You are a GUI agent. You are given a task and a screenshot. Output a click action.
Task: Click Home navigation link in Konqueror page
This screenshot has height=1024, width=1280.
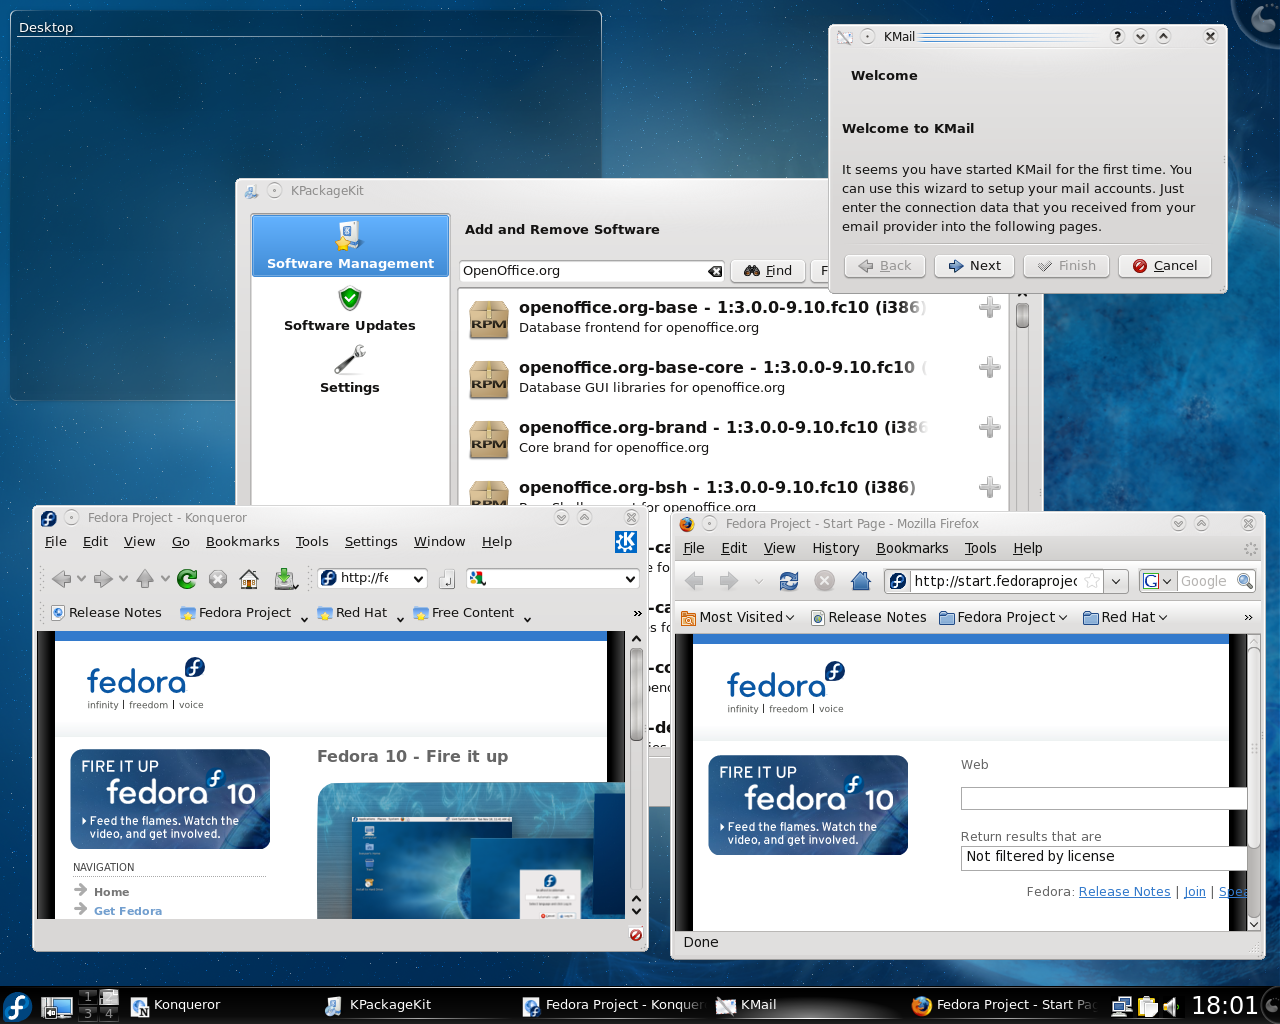tap(112, 892)
